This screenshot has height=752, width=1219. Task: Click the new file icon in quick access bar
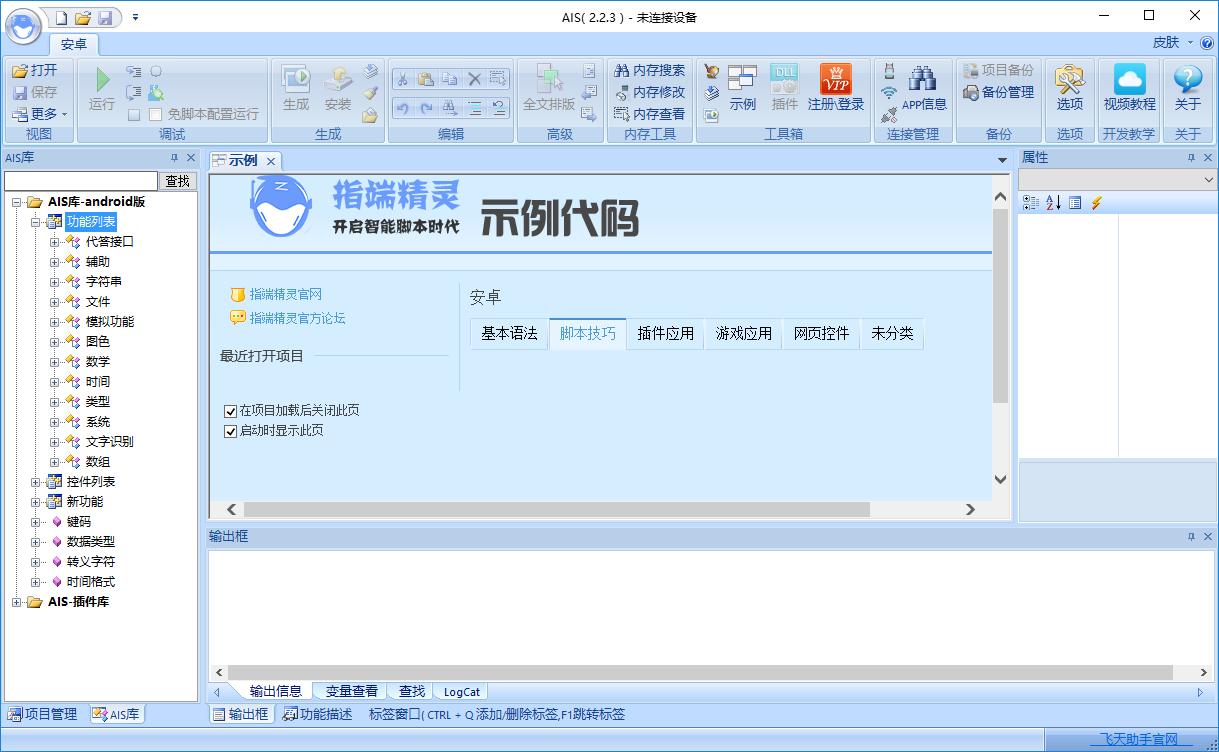62,17
